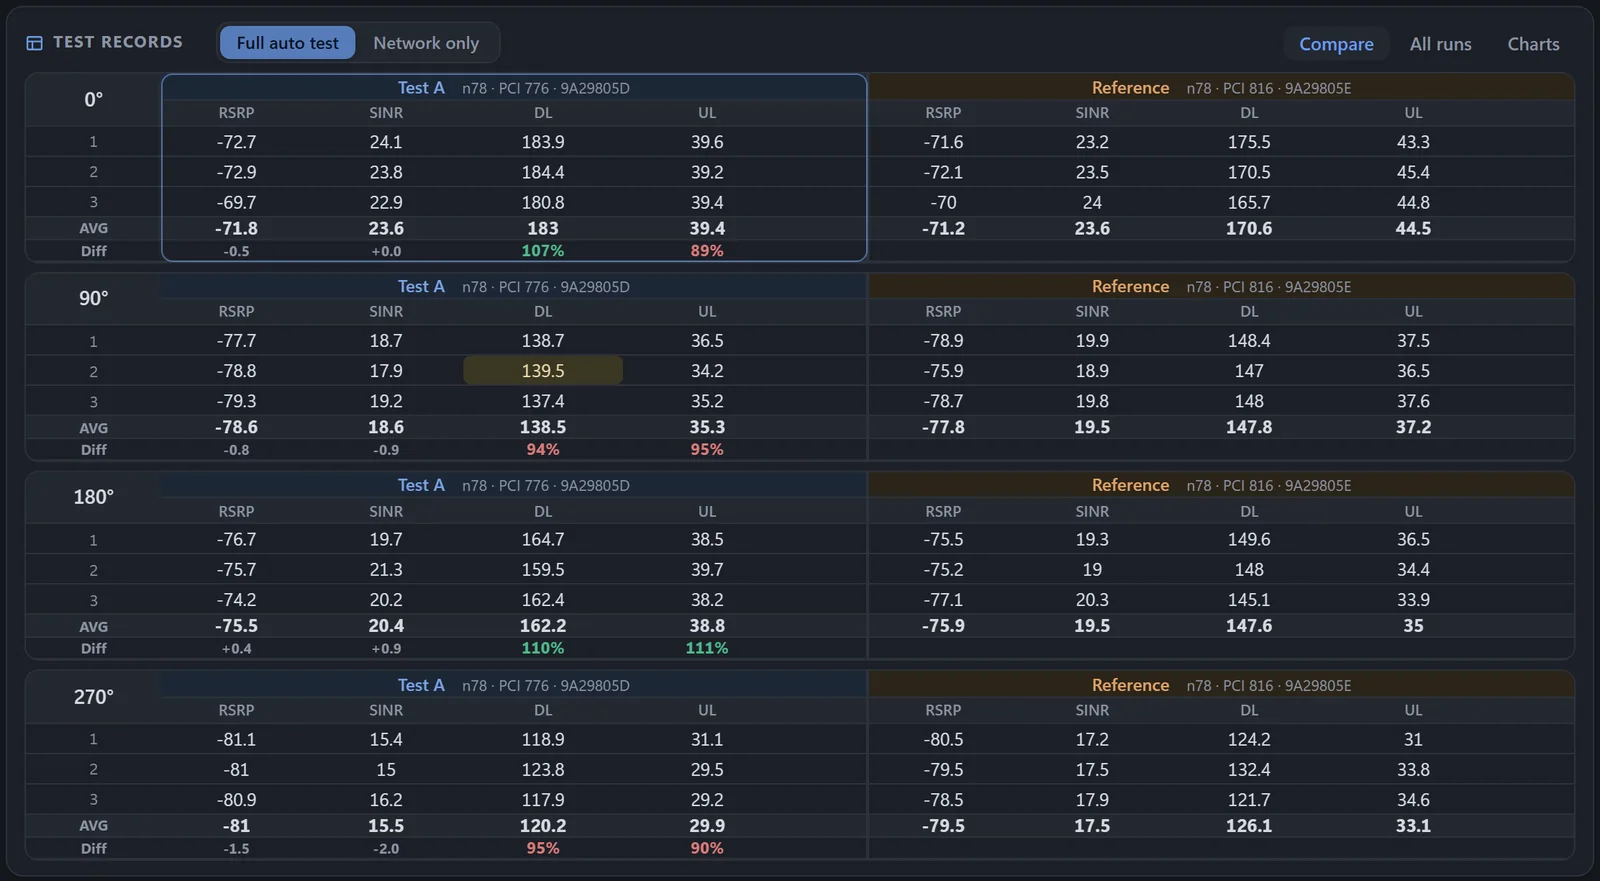Select the 0° angle label
Screen dimensions: 1600x881
click(93, 100)
